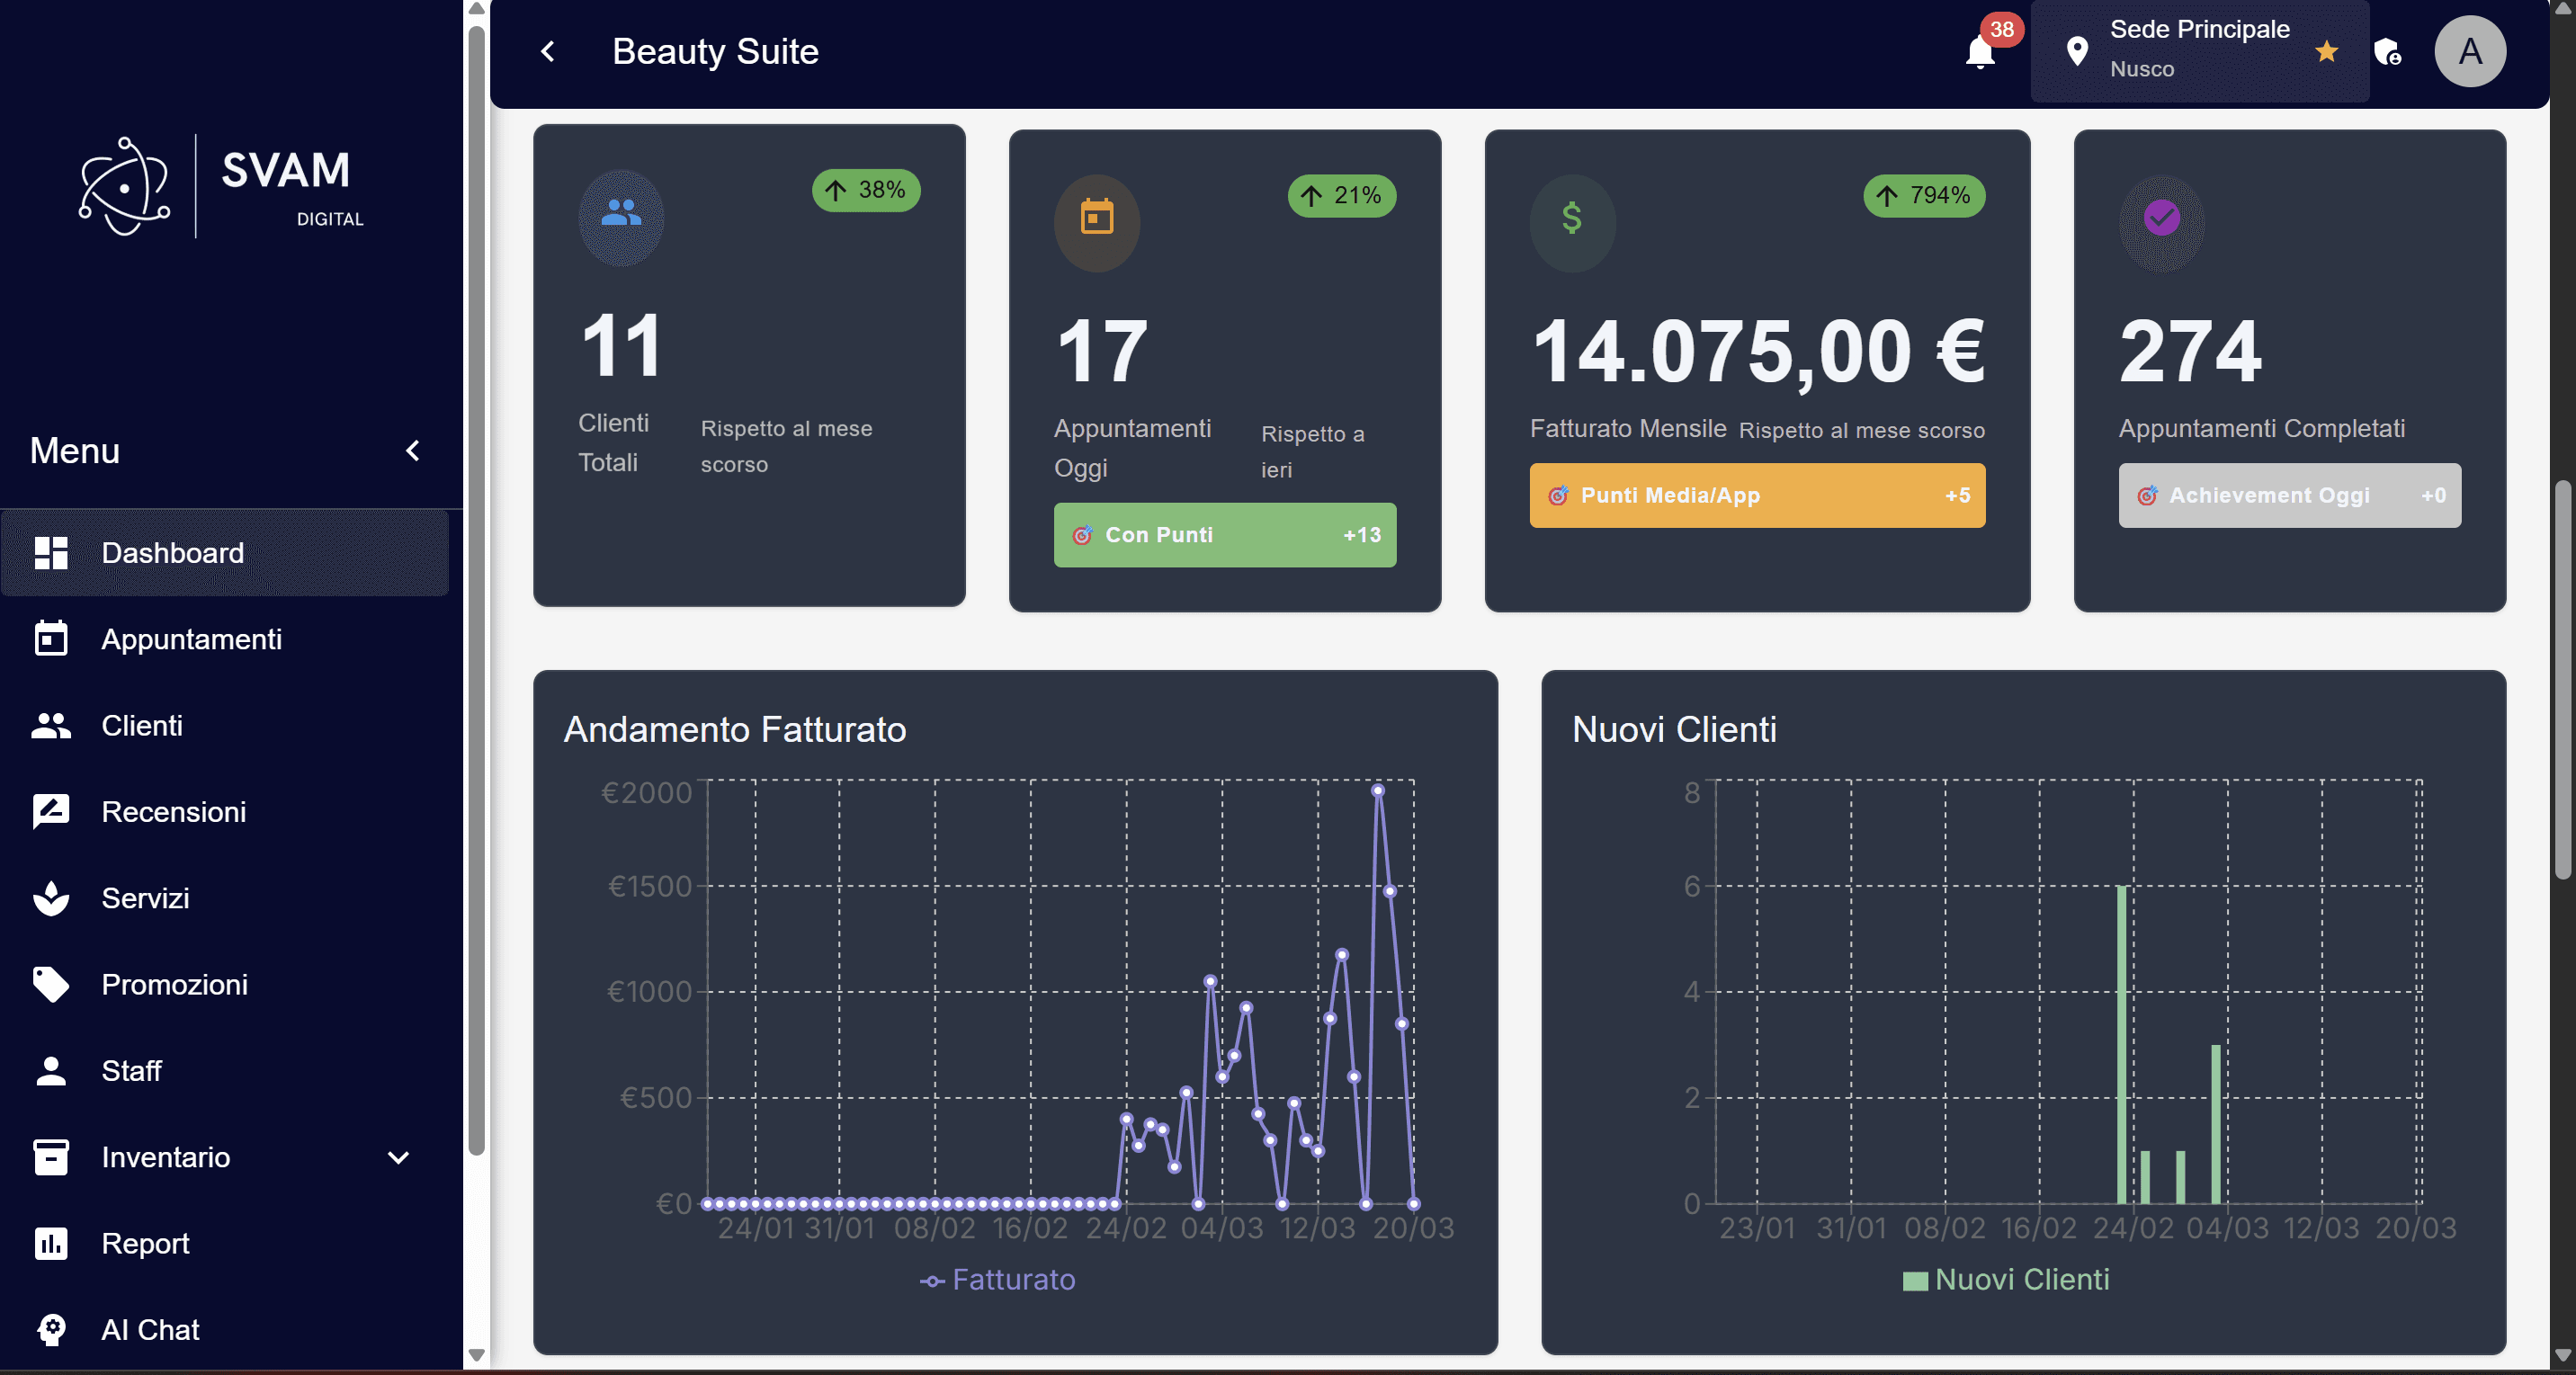The height and width of the screenshot is (1375, 2576).
Task: Select the yellow star favorite icon
Action: 2327,50
